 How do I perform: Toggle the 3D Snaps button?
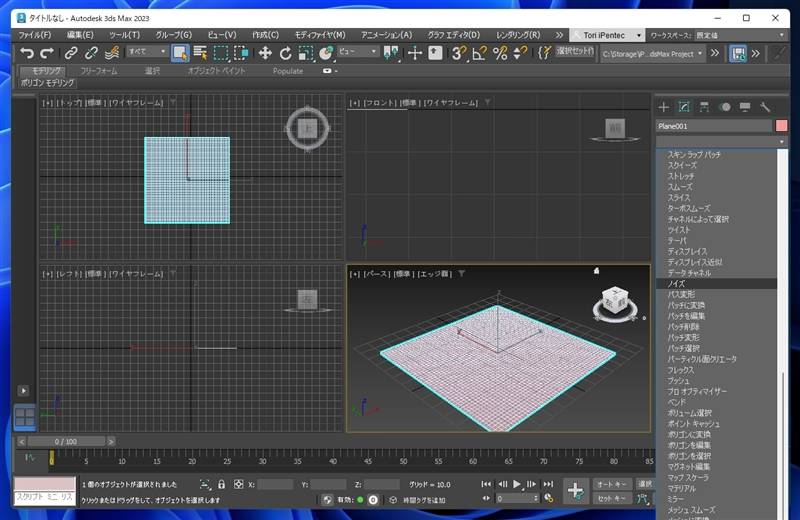[x=459, y=53]
